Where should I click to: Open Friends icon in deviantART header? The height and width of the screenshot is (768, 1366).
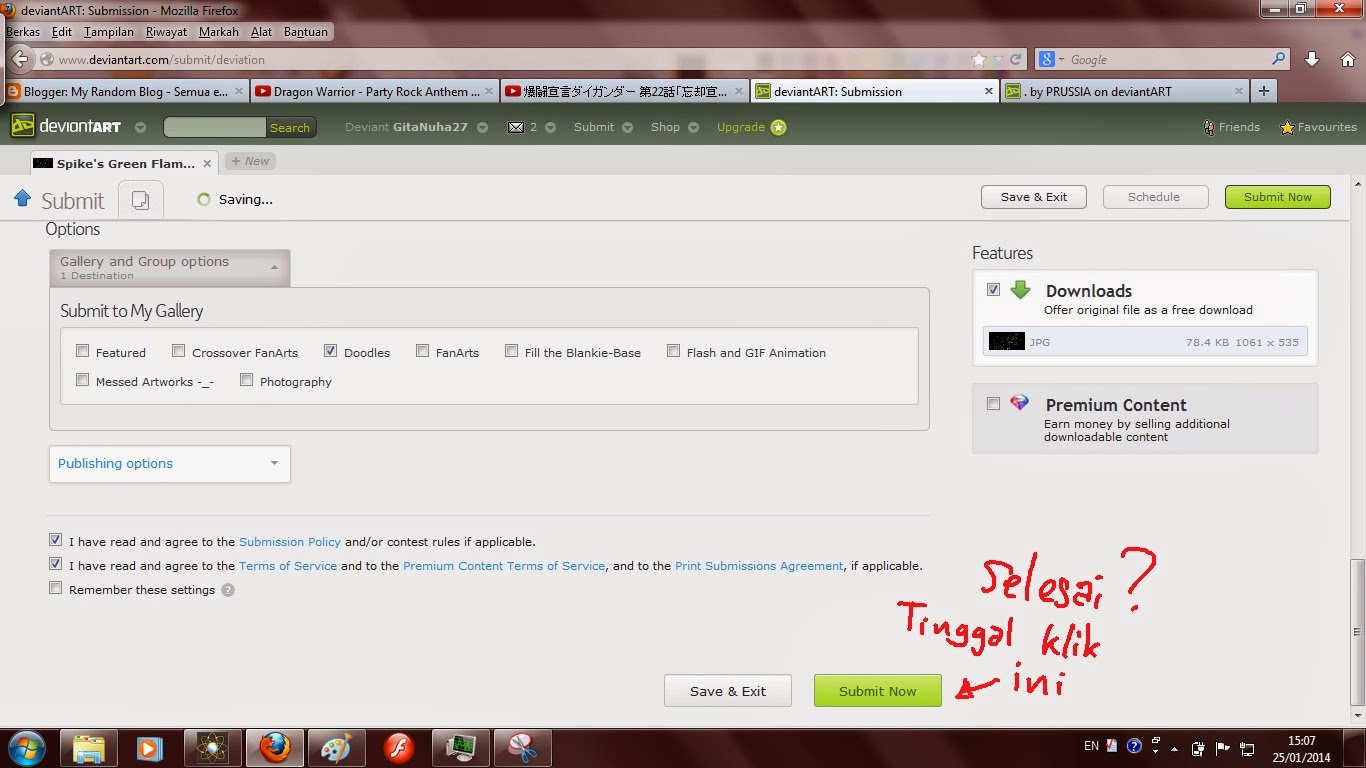pos(1208,127)
